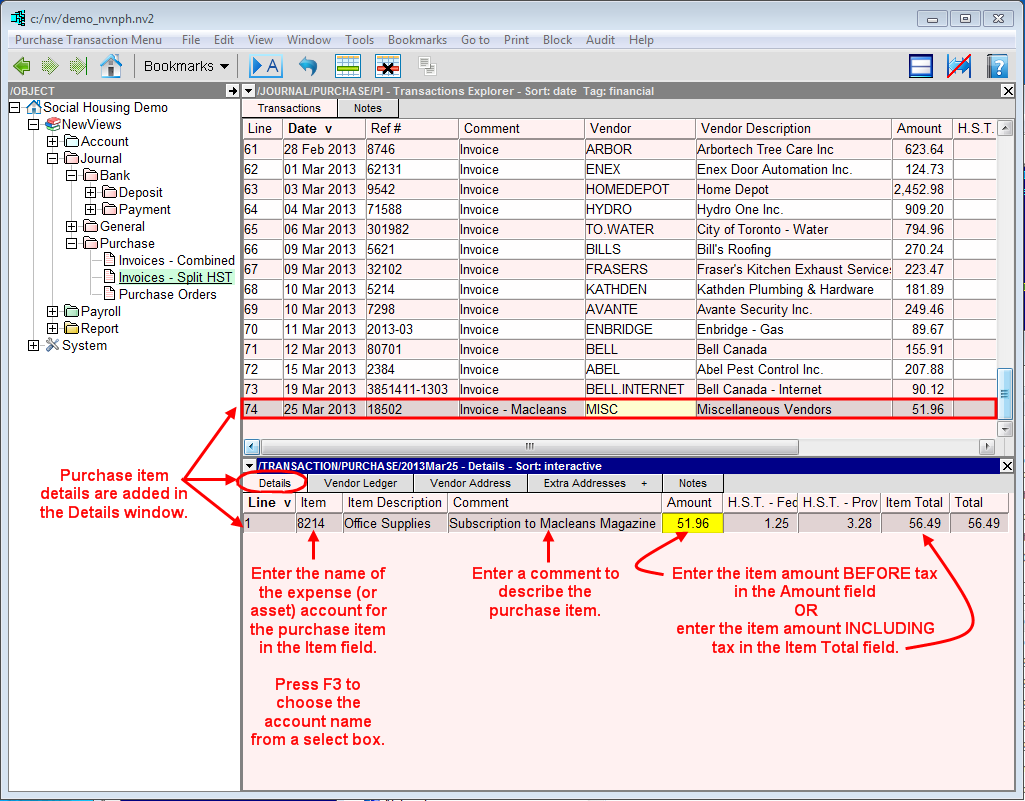Select Invoices - Combined in tree

point(176,260)
